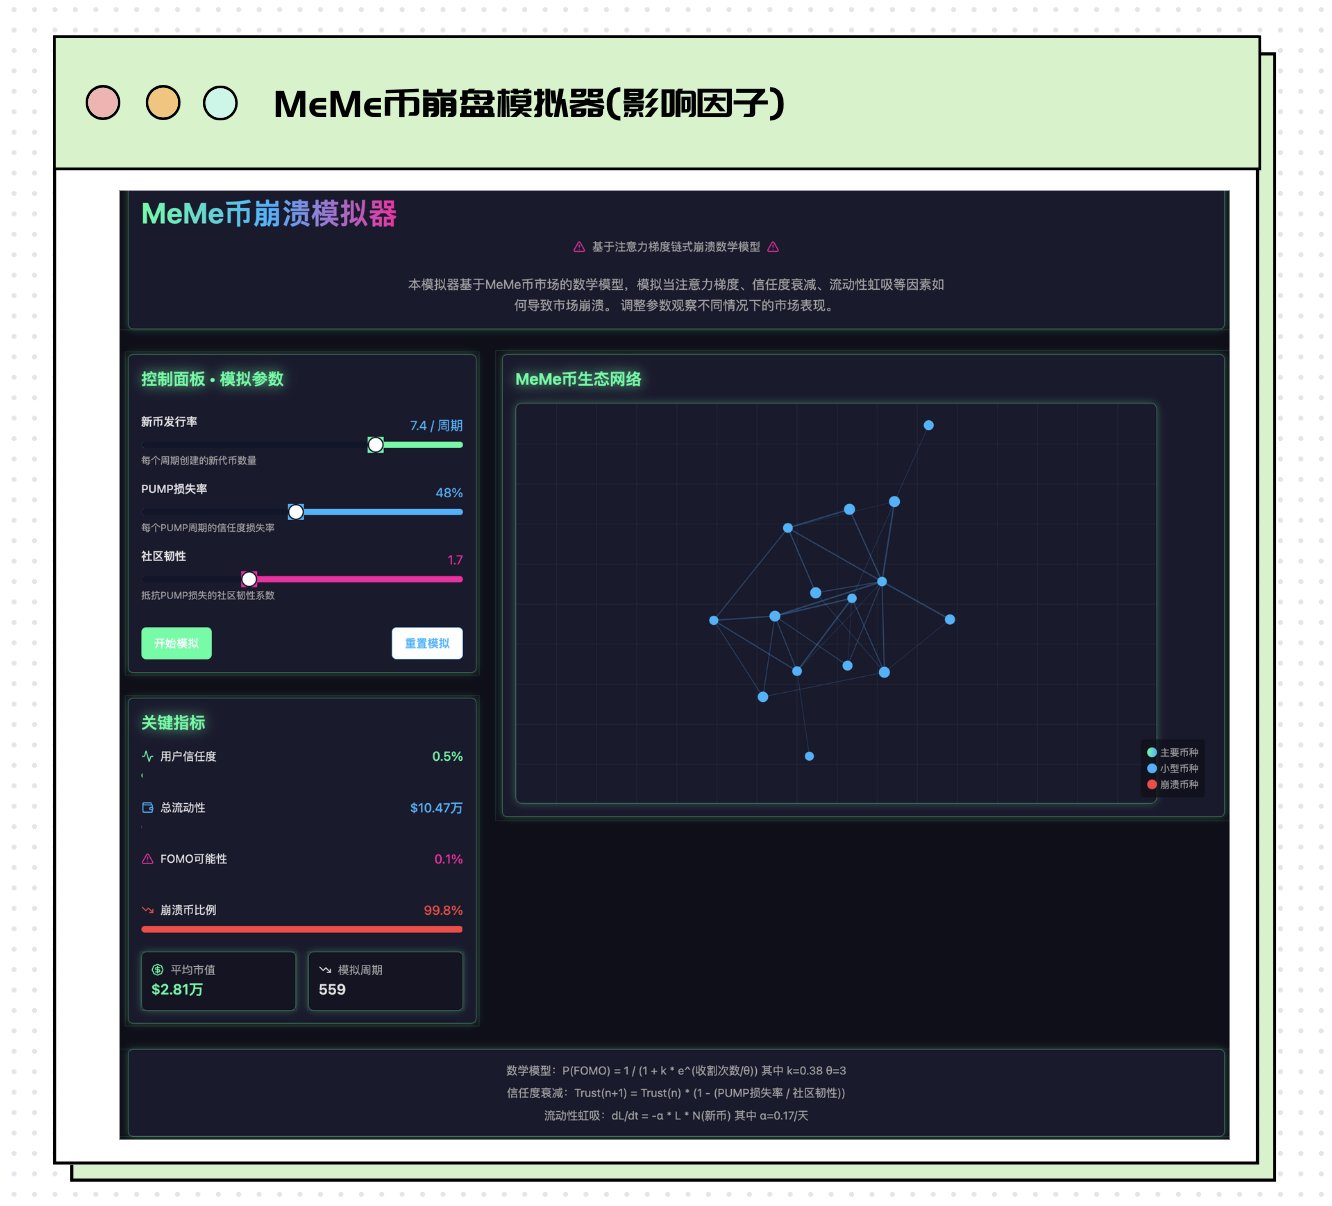Select the 小型币种 blue legend dot
Image resolution: width=1332 pixels, height=1206 pixels.
tap(1152, 768)
